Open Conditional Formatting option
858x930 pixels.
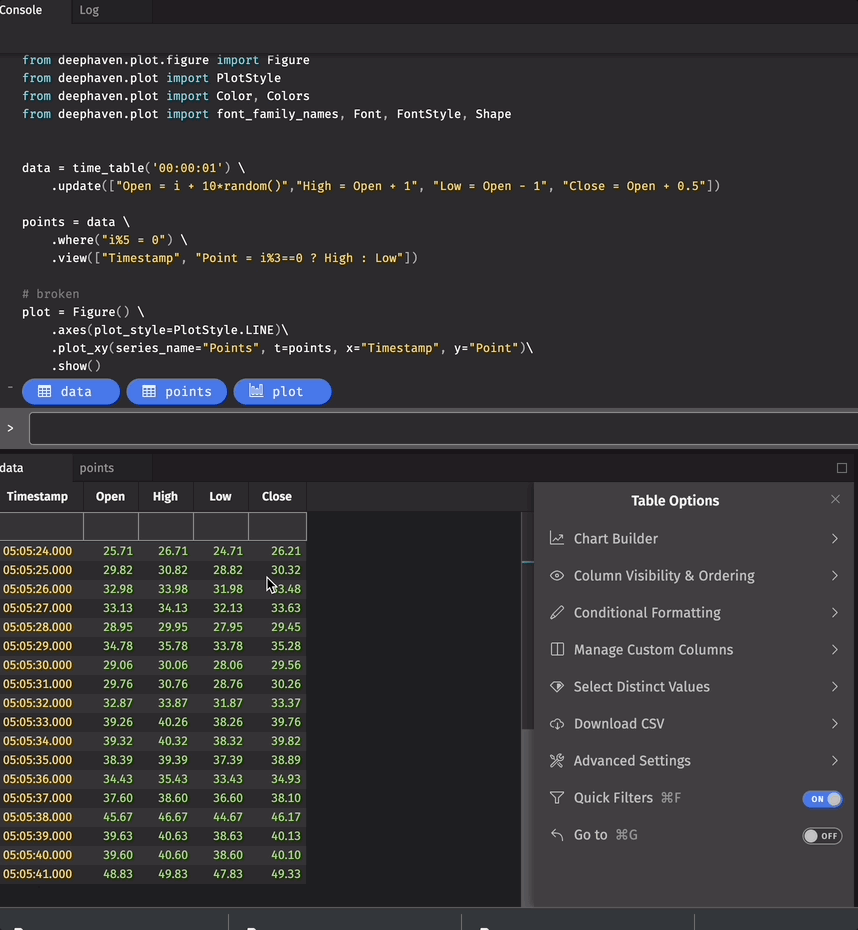[x=694, y=613]
